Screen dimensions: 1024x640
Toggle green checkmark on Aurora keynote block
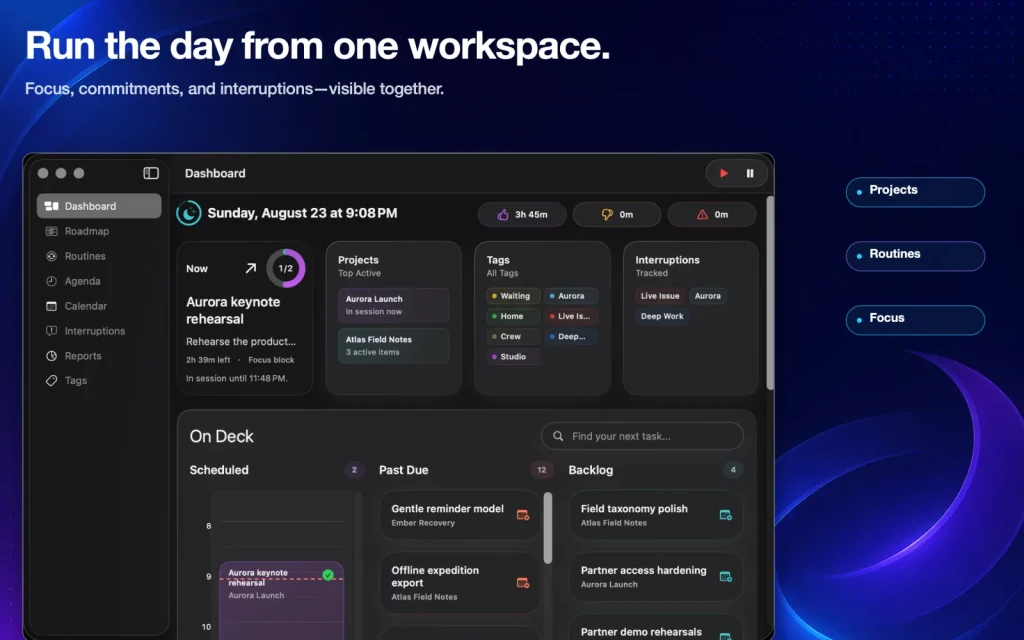328,575
